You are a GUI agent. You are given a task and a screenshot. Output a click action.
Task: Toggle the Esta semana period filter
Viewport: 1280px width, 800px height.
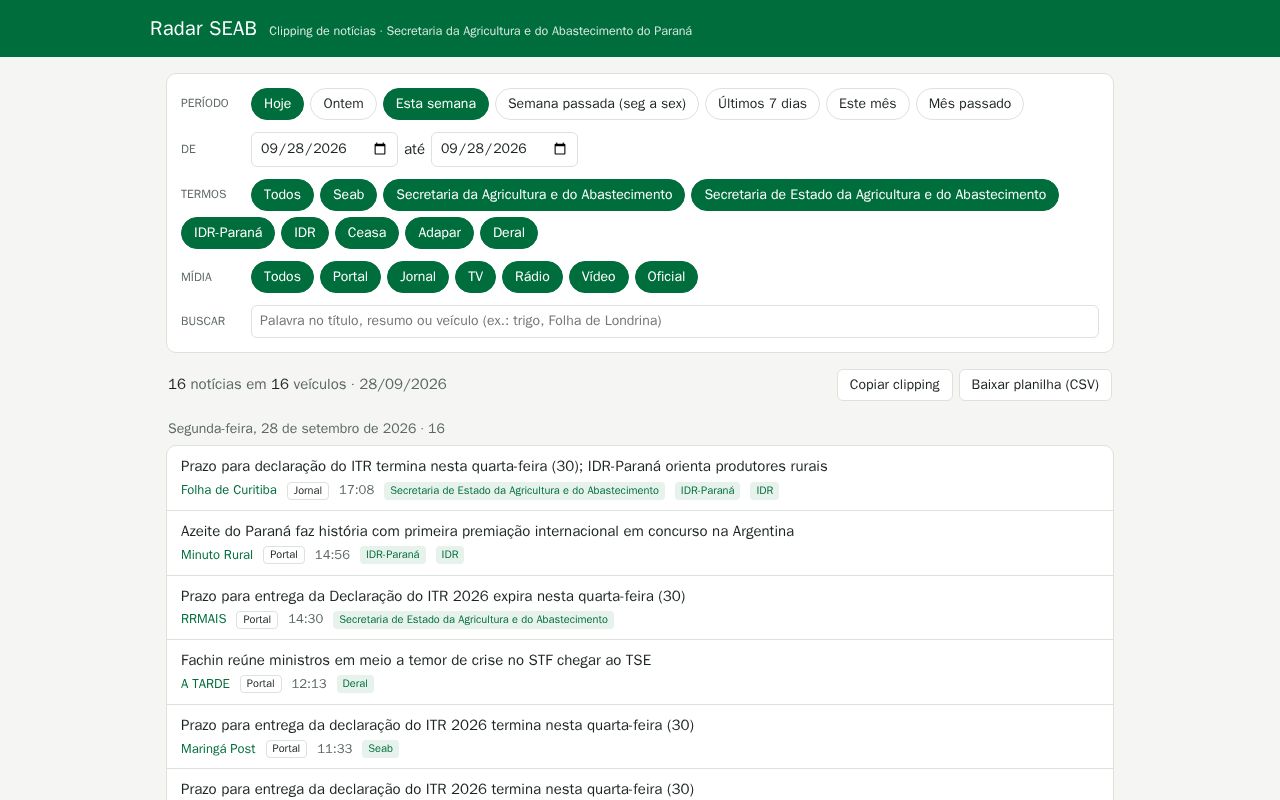[x=436, y=104]
